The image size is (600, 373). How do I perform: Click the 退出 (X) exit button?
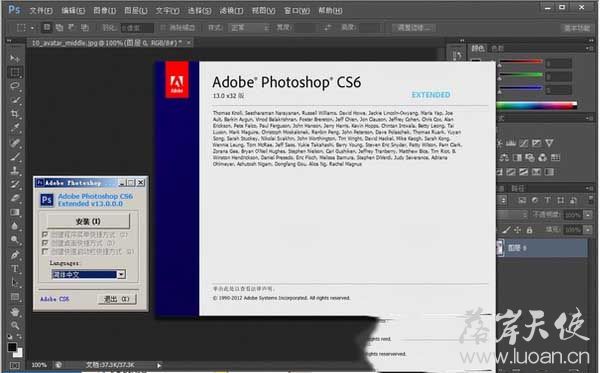(x=117, y=299)
